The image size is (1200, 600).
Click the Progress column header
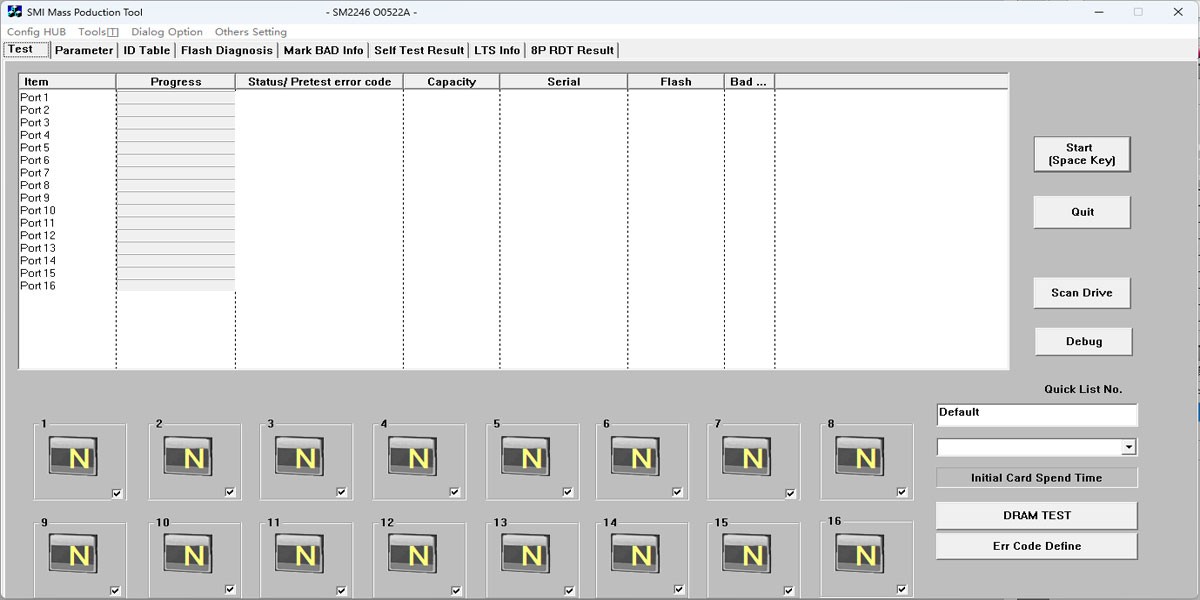176,82
